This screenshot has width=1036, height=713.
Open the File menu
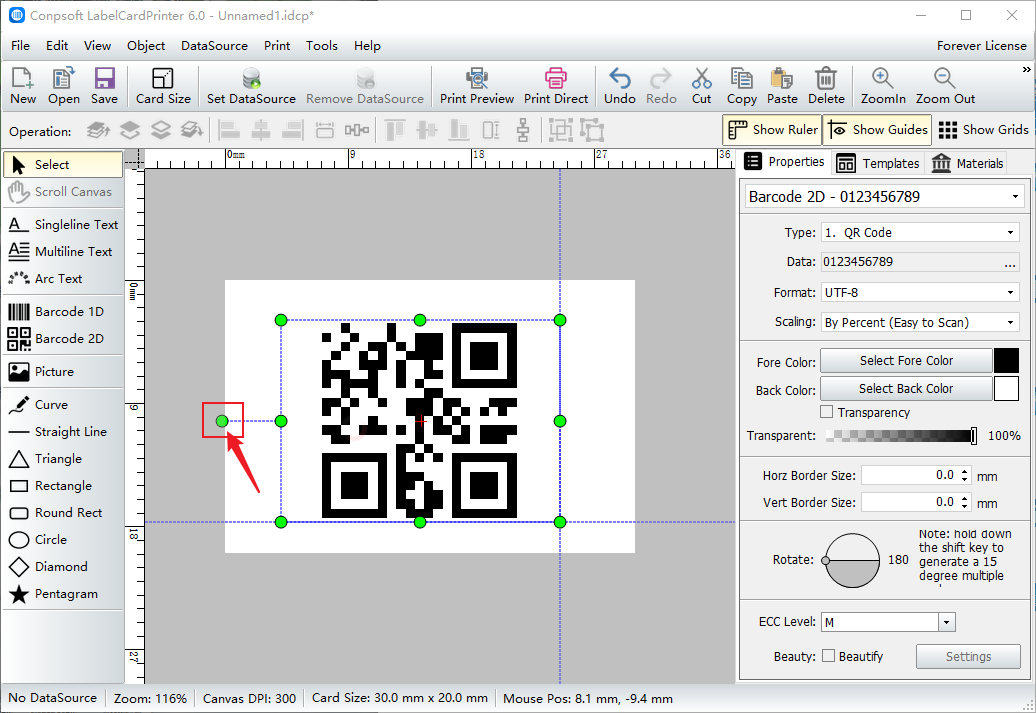pos(20,46)
